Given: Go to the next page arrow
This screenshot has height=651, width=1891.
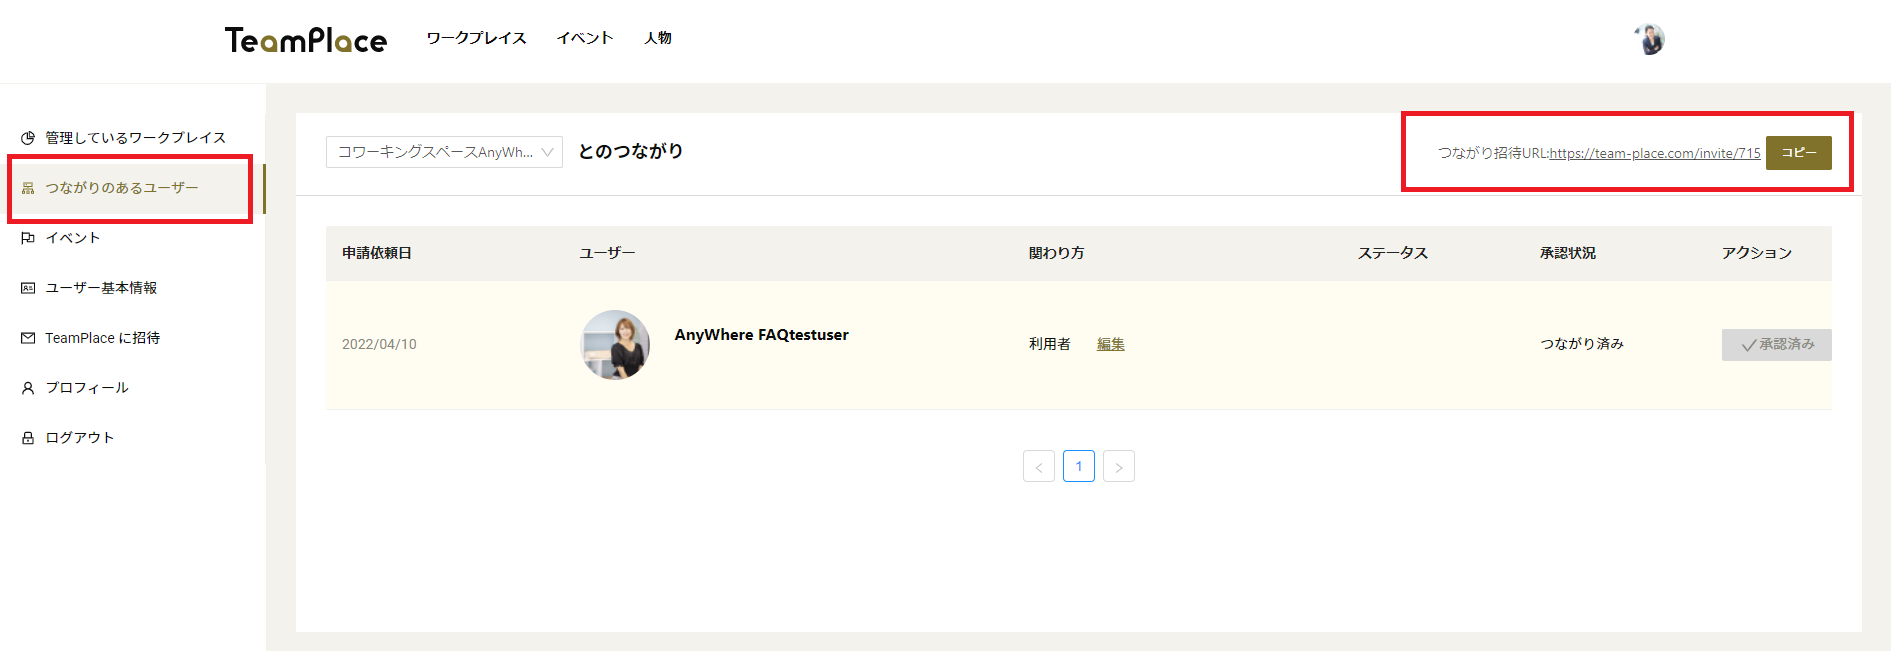Looking at the screenshot, I should tap(1119, 467).
